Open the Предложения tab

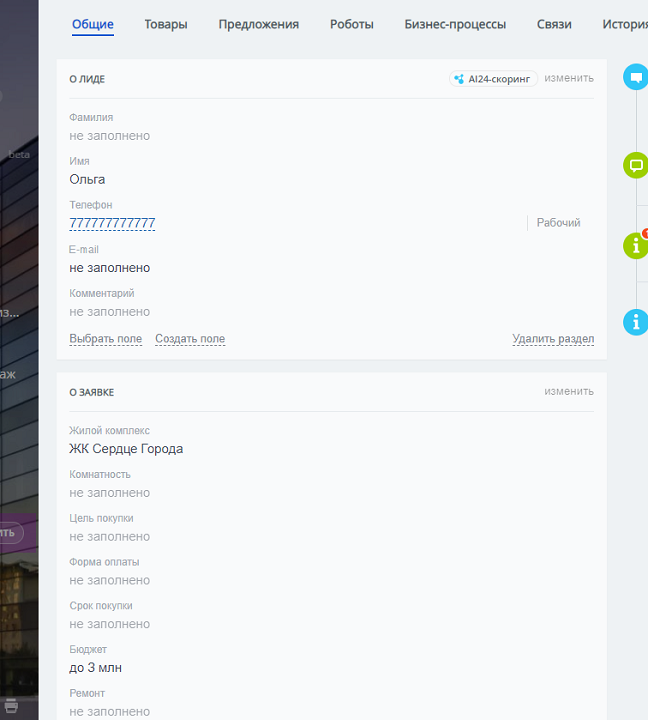click(x=259, y=24)
